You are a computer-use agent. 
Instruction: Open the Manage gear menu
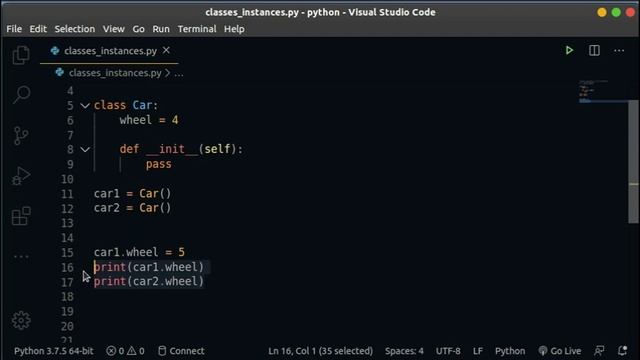pyautogui.click(x=21, y=320)
